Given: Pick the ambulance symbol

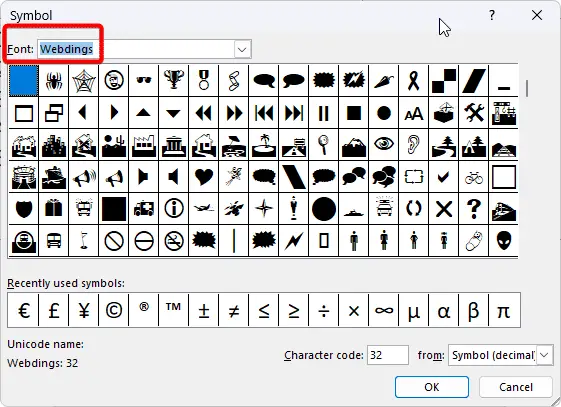Looking at the screenshot, I should click(x=144, y=209).
